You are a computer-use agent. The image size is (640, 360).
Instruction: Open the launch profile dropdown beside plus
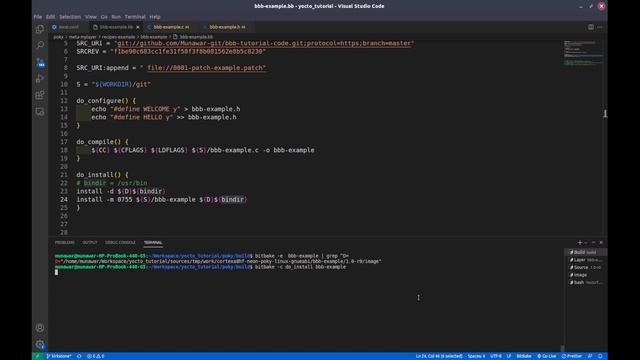click(585, 242)
